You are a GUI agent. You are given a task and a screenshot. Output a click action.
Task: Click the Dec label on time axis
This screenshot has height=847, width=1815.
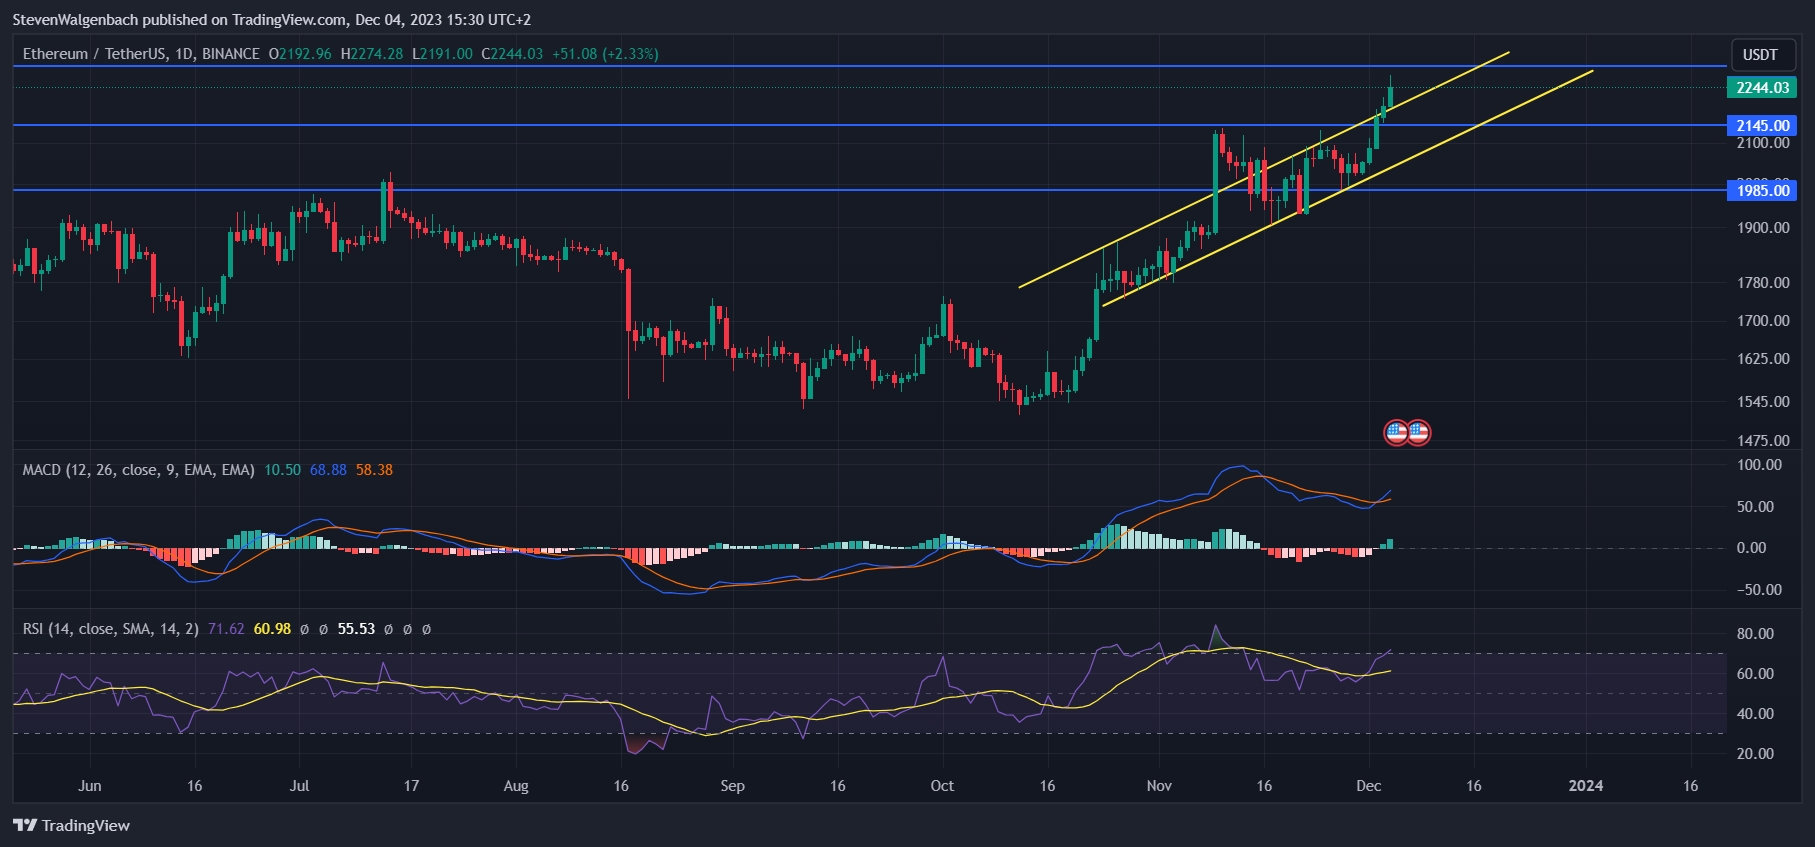click(1368, 785)
